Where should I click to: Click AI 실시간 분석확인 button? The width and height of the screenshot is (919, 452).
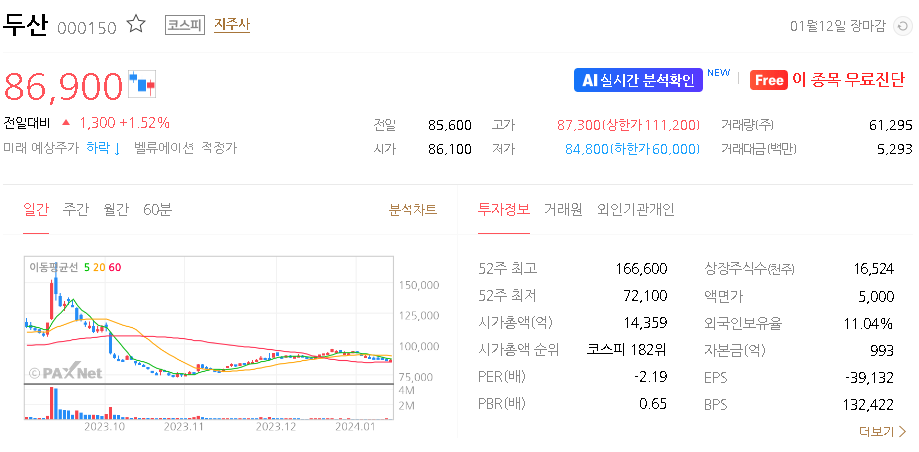click(638, 80)
